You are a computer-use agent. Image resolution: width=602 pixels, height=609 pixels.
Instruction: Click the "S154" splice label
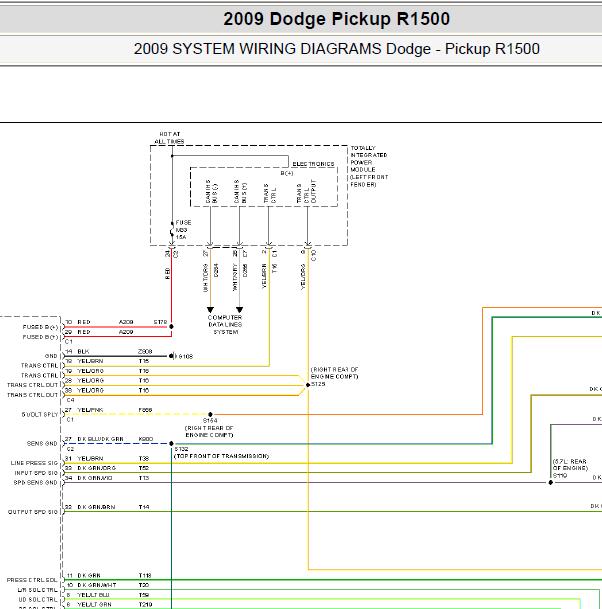210,420
